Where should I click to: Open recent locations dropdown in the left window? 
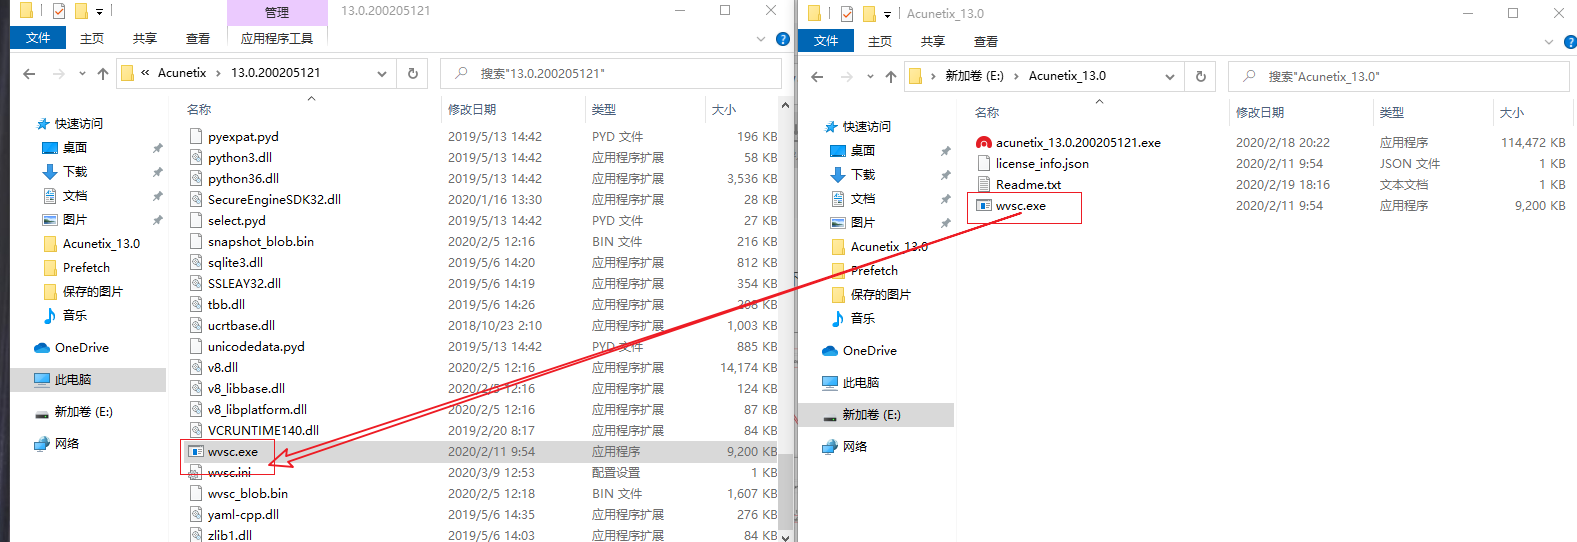point(82,74)
